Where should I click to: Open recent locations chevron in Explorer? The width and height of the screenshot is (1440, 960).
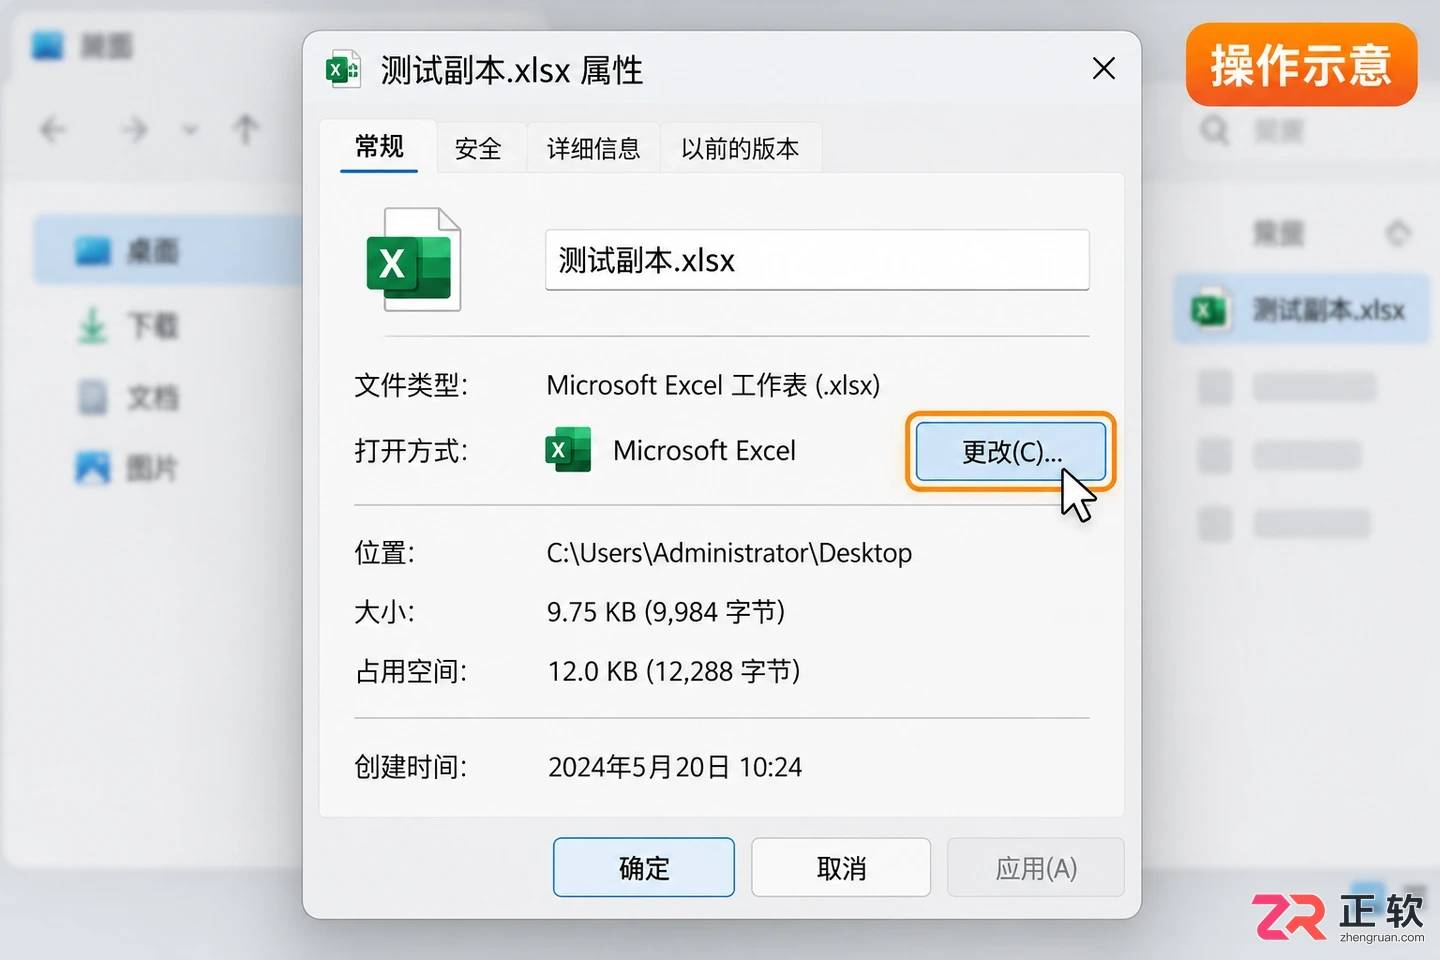point(190,130)
